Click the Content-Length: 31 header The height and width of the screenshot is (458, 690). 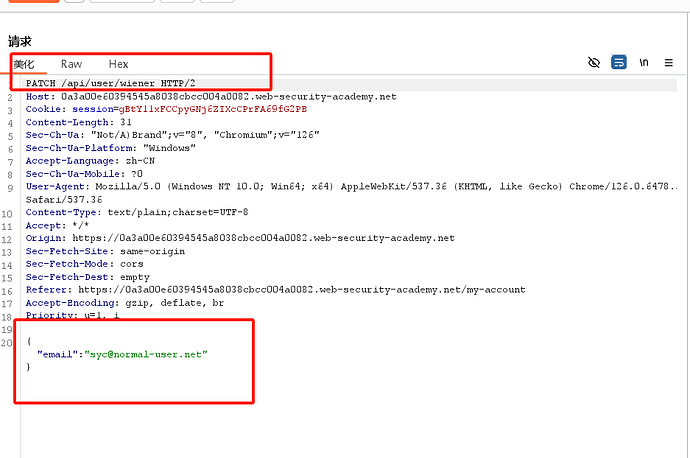click(78, 122)
